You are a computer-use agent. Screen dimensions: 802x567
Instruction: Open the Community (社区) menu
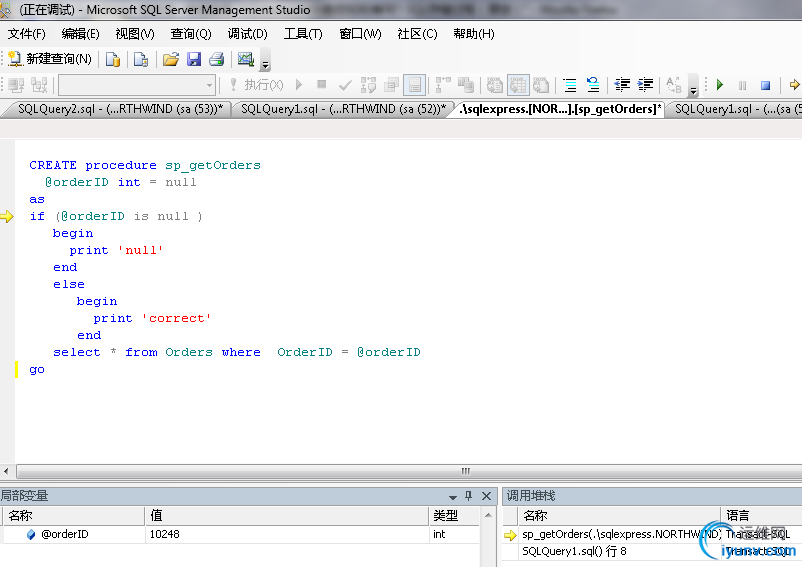417,34
